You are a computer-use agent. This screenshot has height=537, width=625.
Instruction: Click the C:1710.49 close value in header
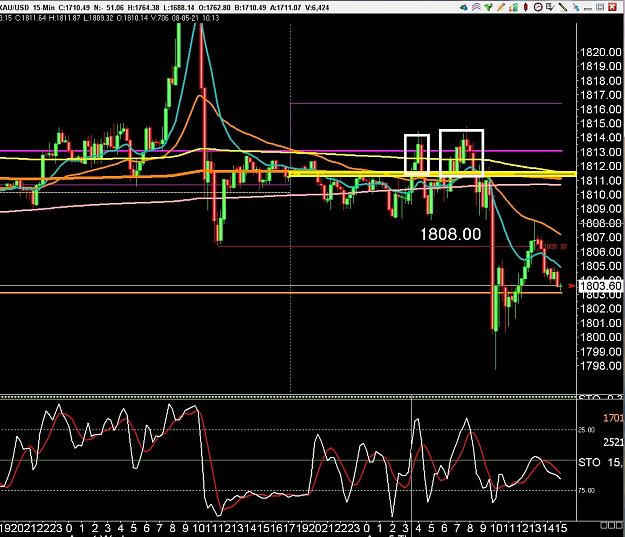pyautogui.click(x=74, y=8)
